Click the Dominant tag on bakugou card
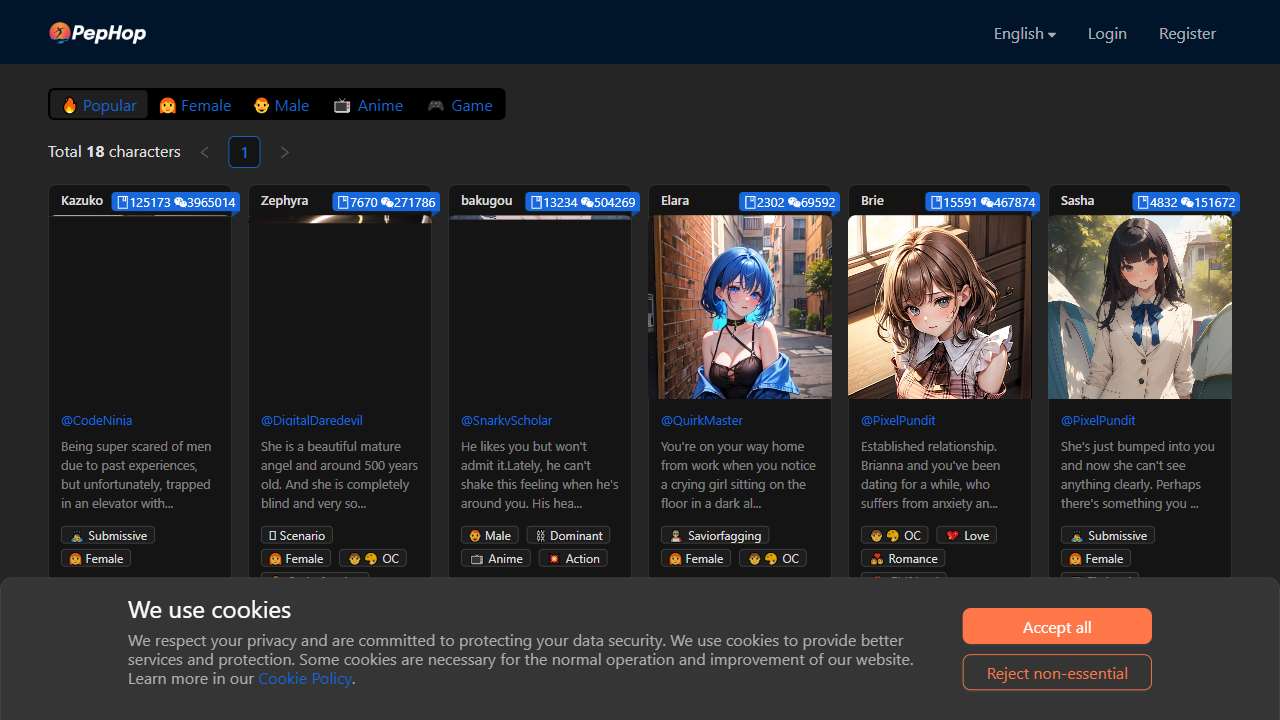This screenshot has height=720, width=1280. click(x=568, y=535)
